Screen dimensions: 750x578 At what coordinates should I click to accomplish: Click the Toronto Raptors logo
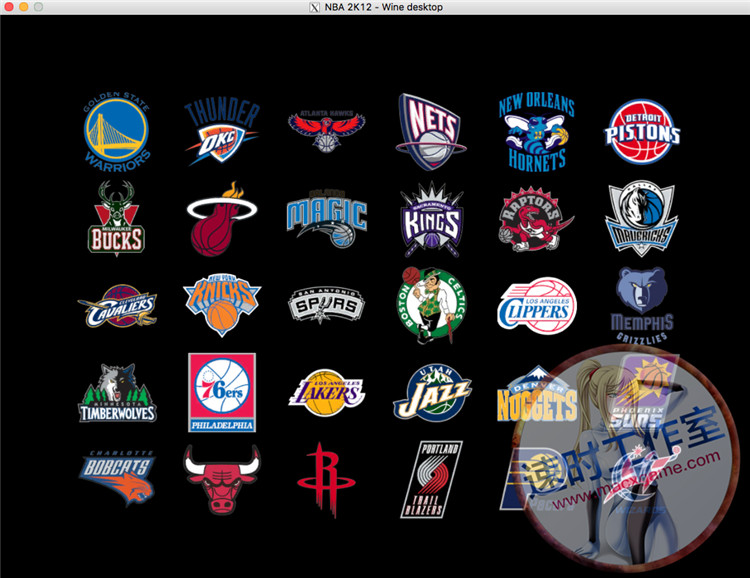pos(536,219)
